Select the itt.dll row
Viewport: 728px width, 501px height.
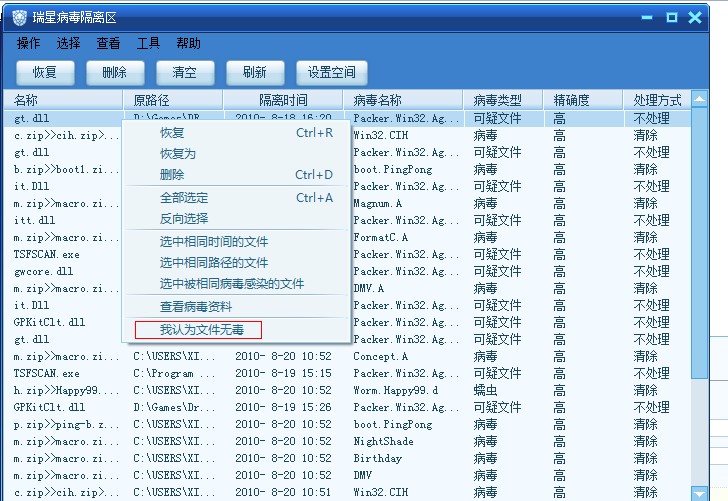click(347, 220)
